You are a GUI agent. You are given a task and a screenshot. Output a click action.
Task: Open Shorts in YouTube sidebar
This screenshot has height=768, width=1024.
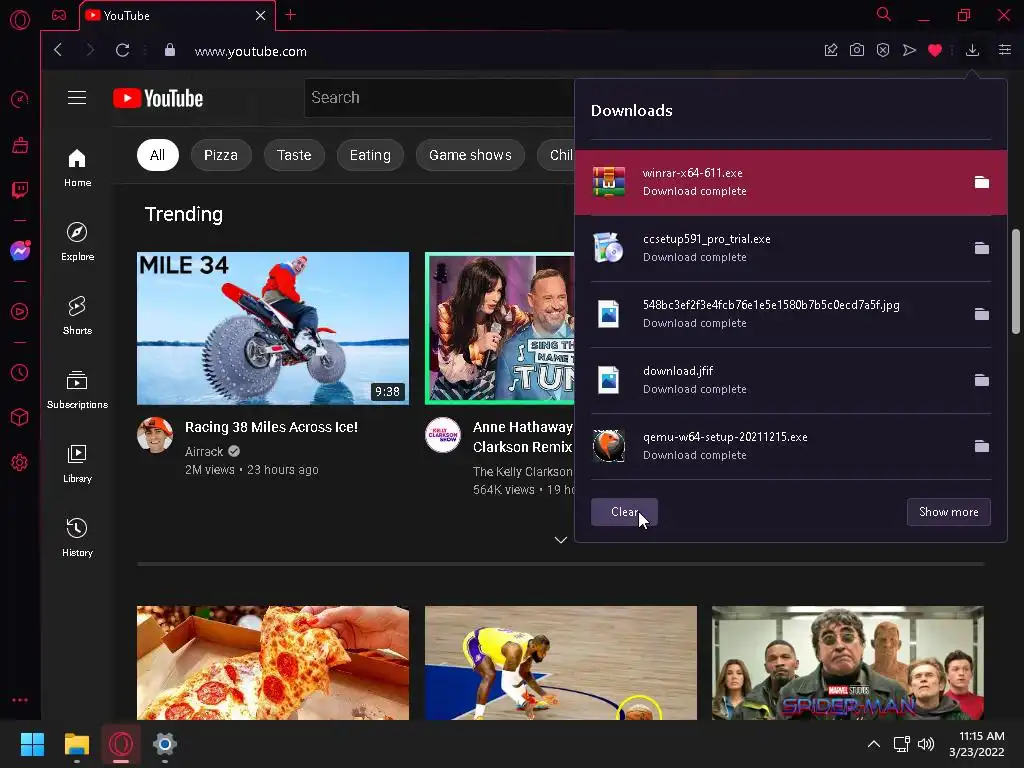77,315
